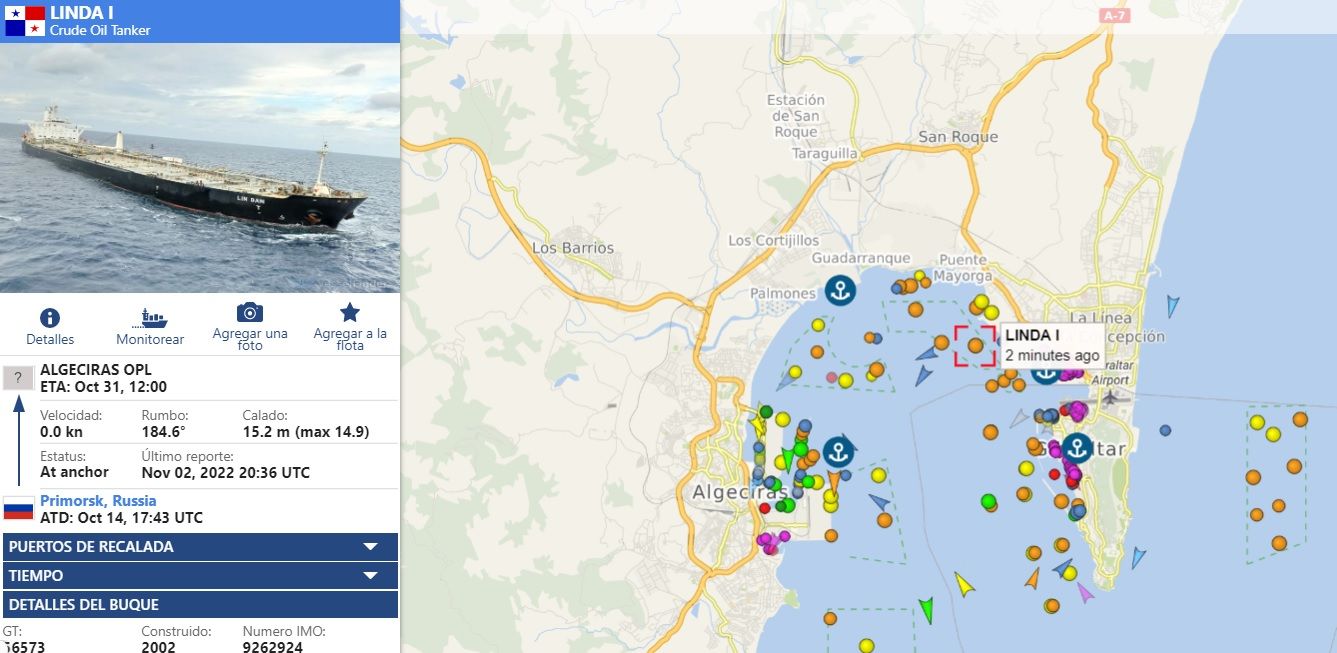Select the orange vessel marker in red brackets
This screenshot has width=1337, height=653.
975,345
